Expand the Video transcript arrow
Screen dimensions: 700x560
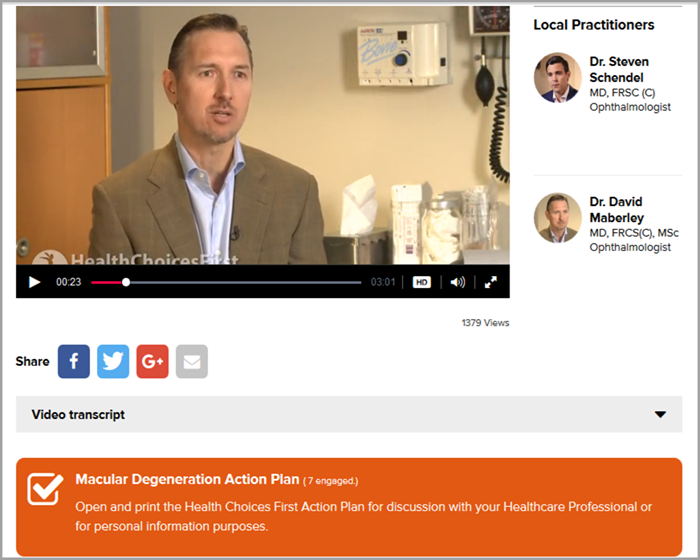coord(660,414)
